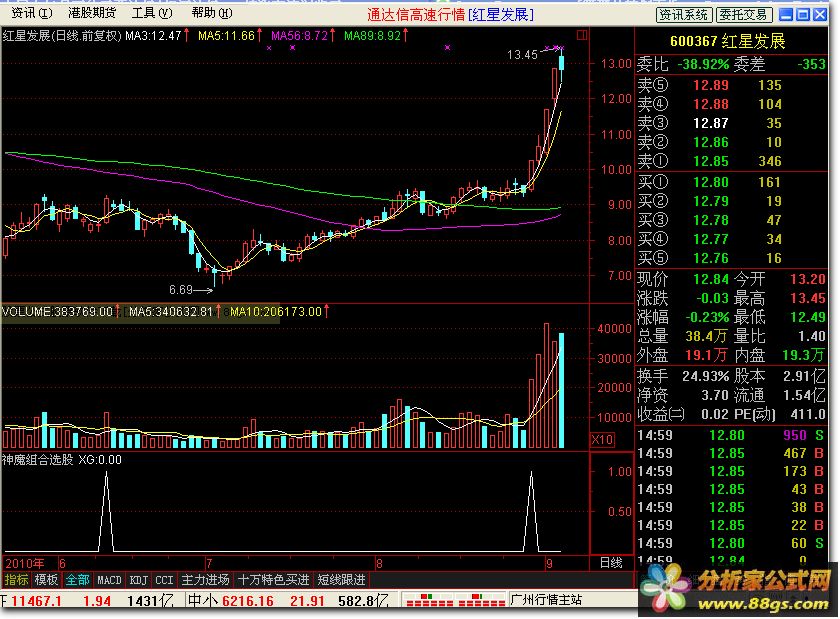This screenshot has width=840, height=619.
Task: Switch to the CCI indicator
Action: pos(164,580)
